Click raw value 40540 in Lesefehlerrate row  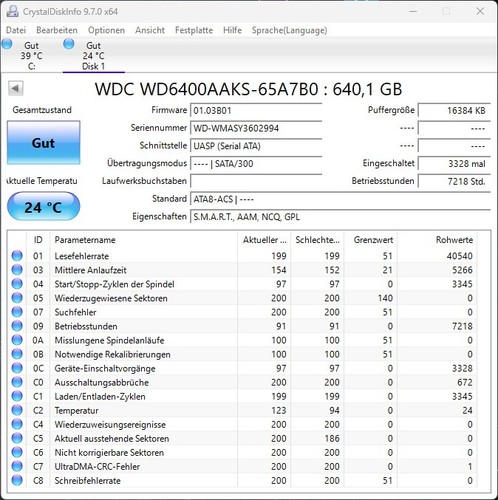[459, 256]
